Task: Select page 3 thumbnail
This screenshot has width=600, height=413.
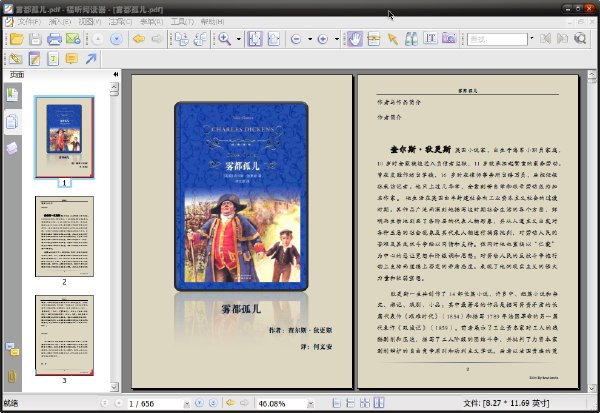Action: (64, 335)
